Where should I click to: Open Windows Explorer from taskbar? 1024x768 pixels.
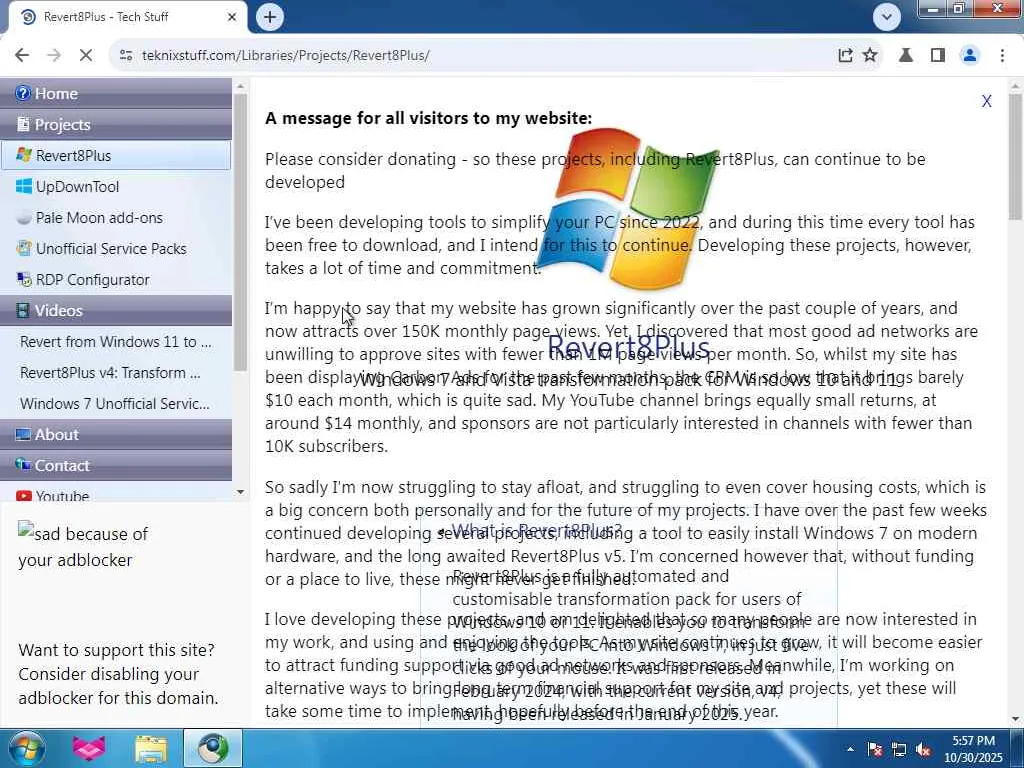click(151, 748)
